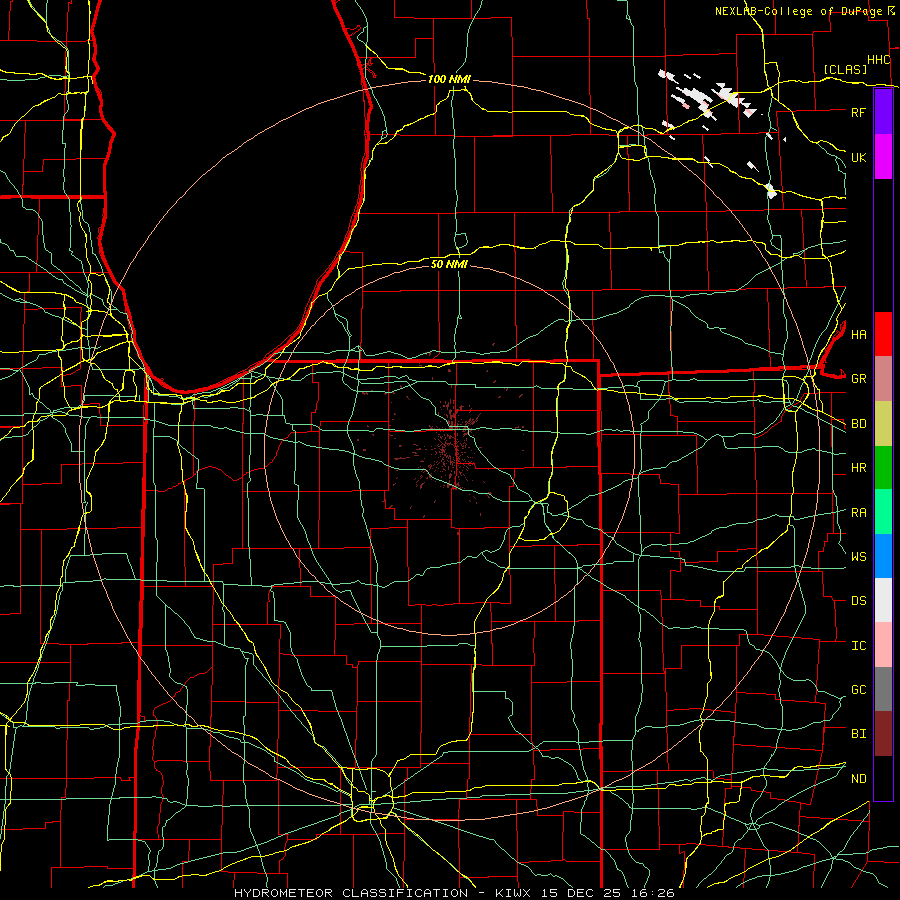
Task: Click the HHC product label
Action: tap(878, 60)
